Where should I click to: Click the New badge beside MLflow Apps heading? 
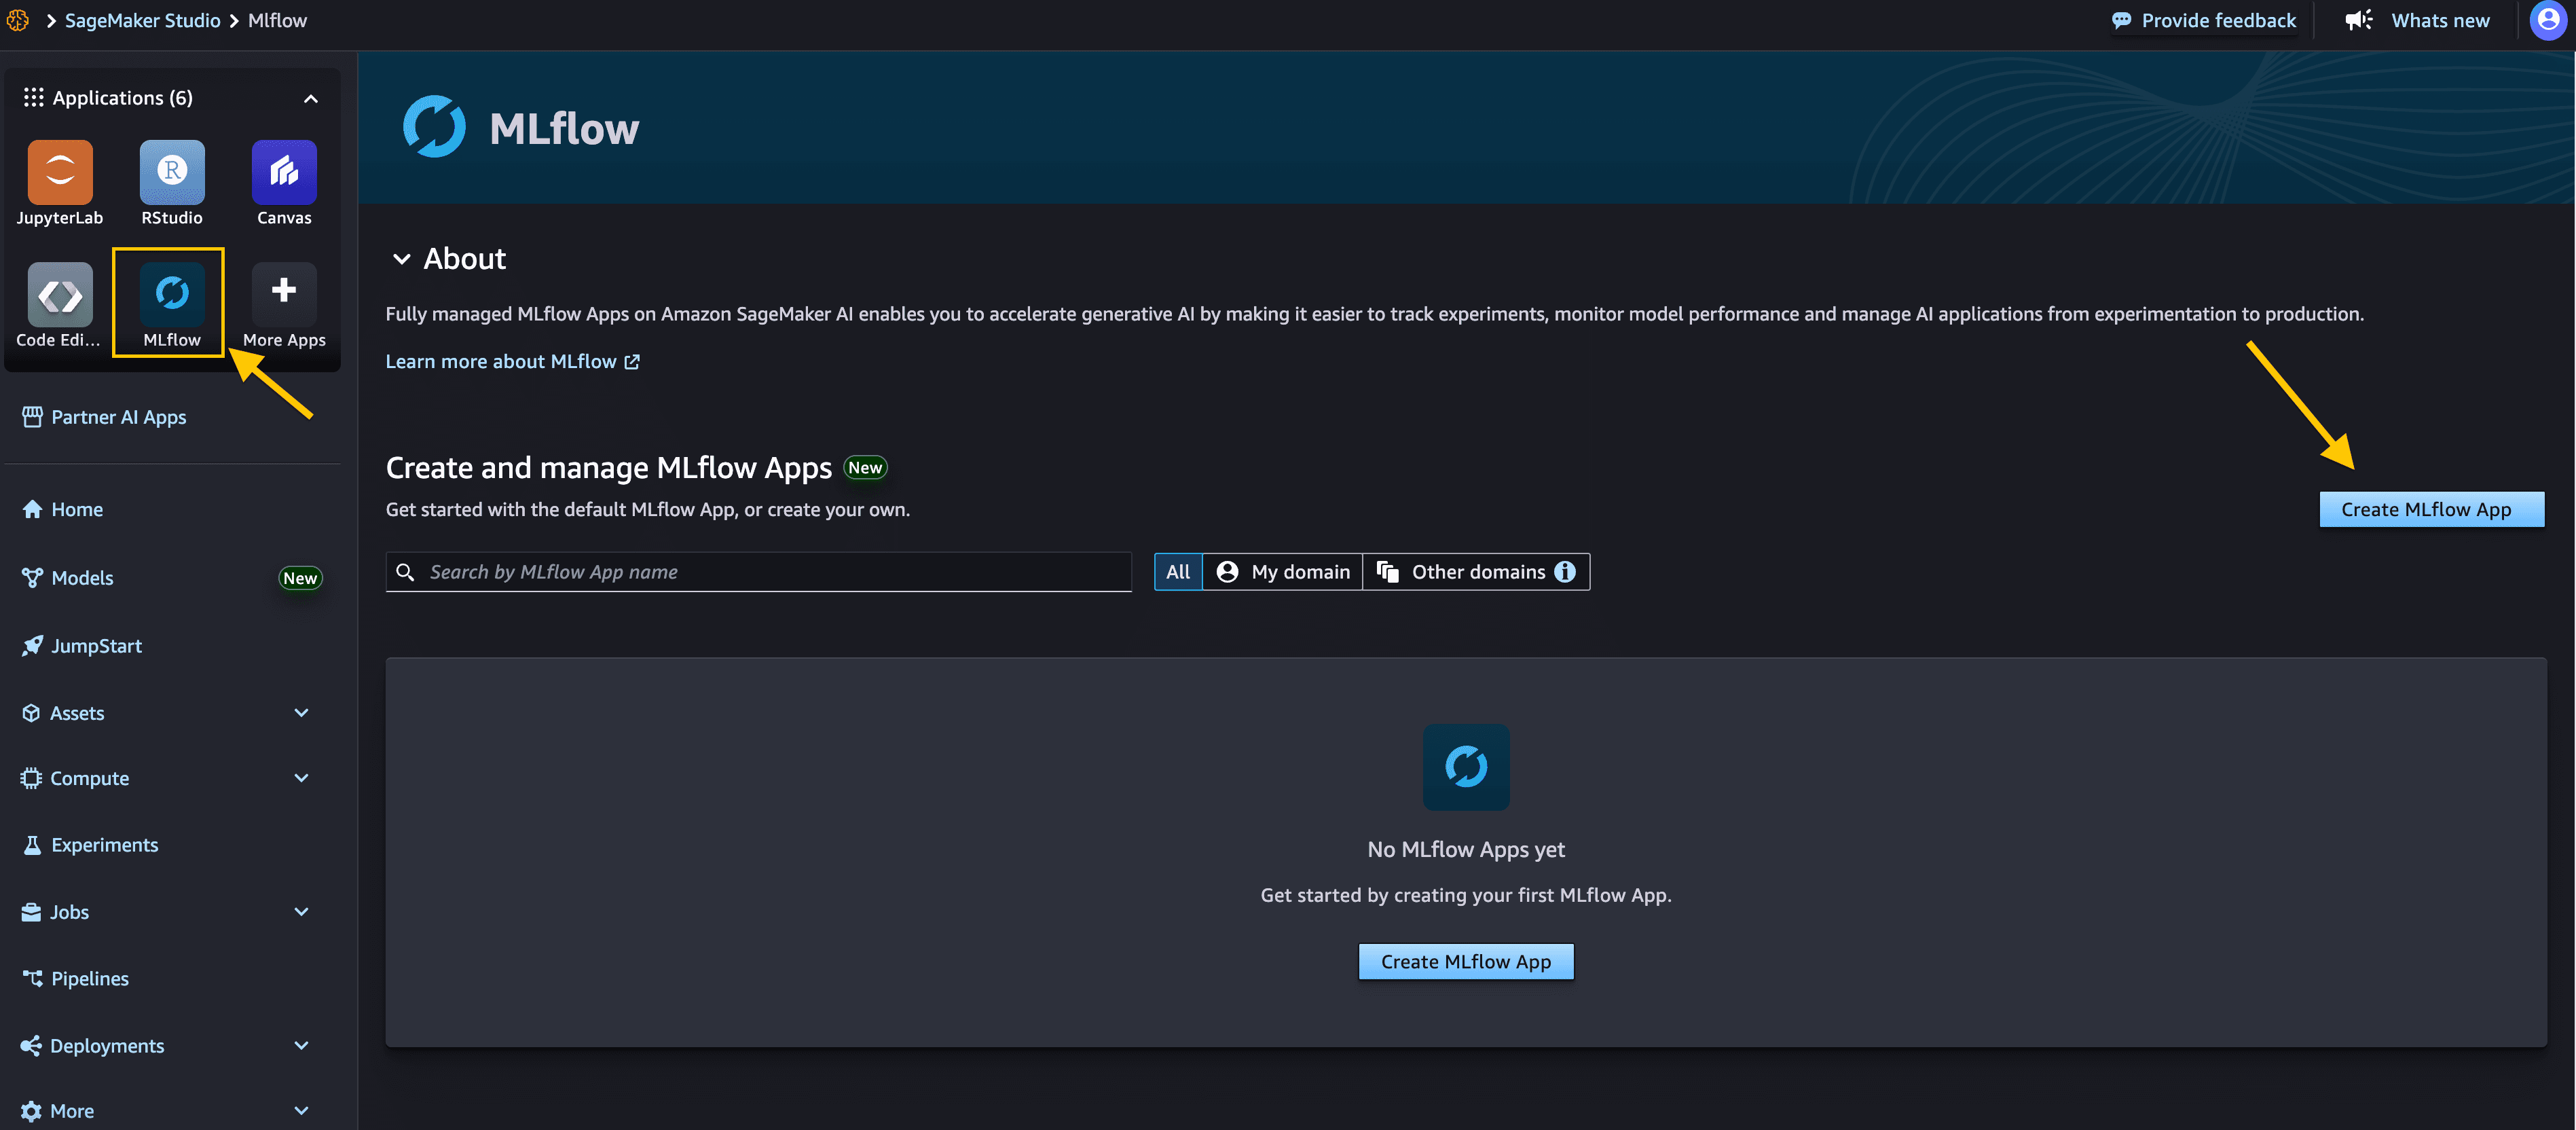click(865, 467)
